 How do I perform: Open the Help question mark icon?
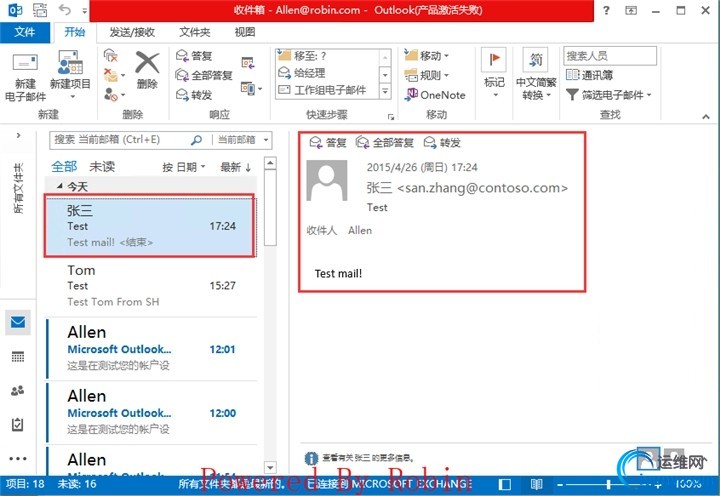[606, 10]
